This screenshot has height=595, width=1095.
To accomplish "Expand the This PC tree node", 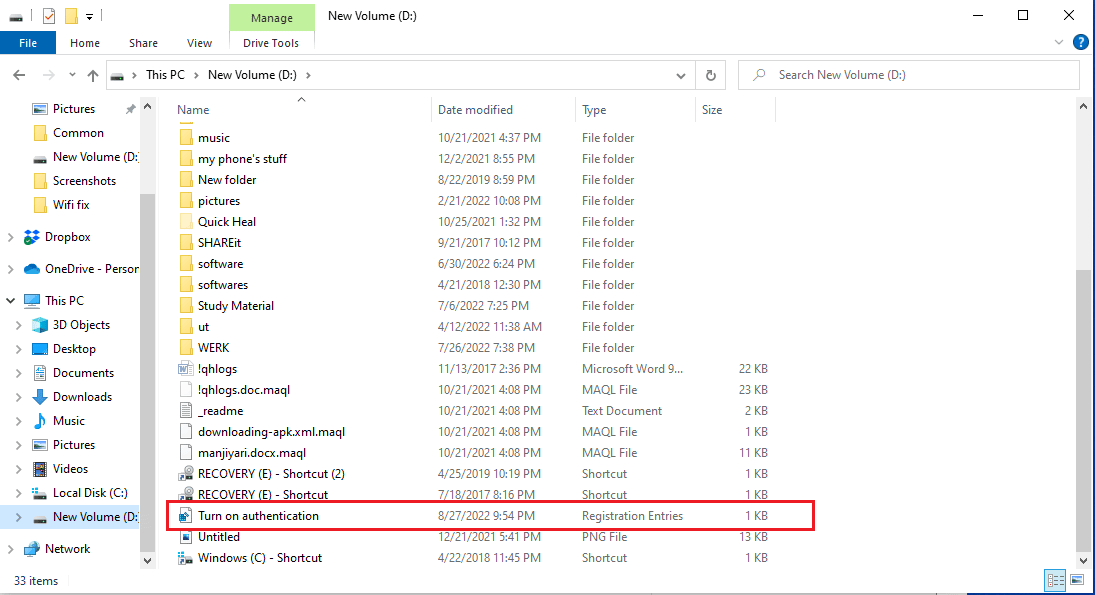I will [11, 300].
